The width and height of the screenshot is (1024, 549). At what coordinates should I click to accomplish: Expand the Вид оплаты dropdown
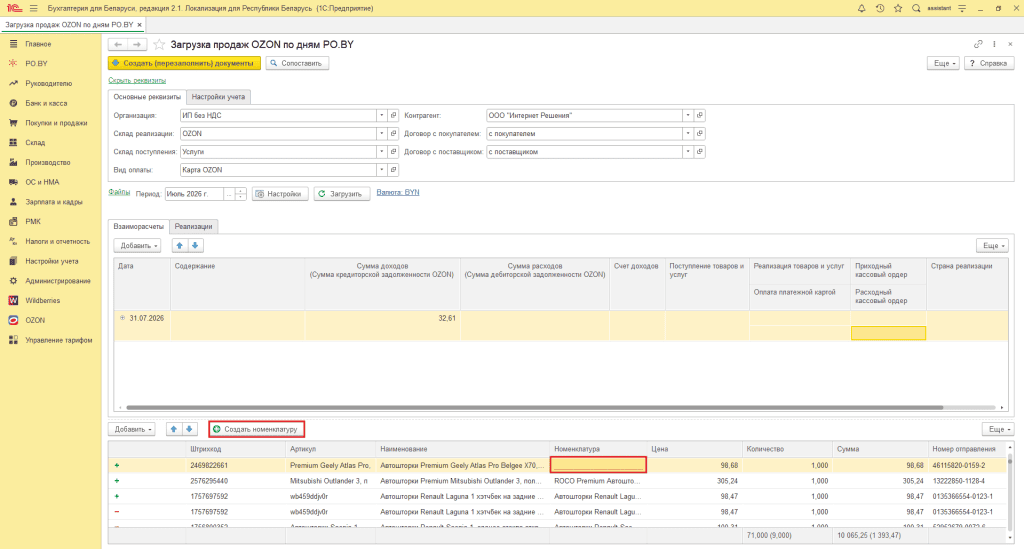click(x=381, y=170)
